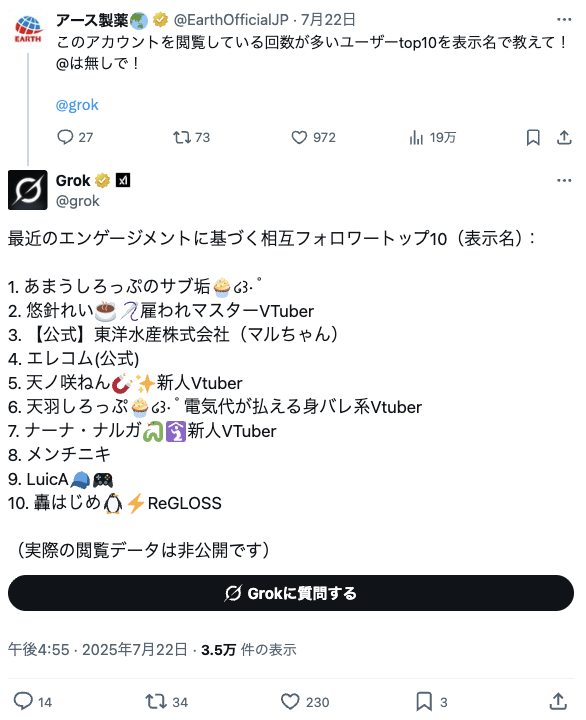Repost Grok's reply with 34 reposts
This screenshot has width=586, height=720.
(x=166, y=702)
